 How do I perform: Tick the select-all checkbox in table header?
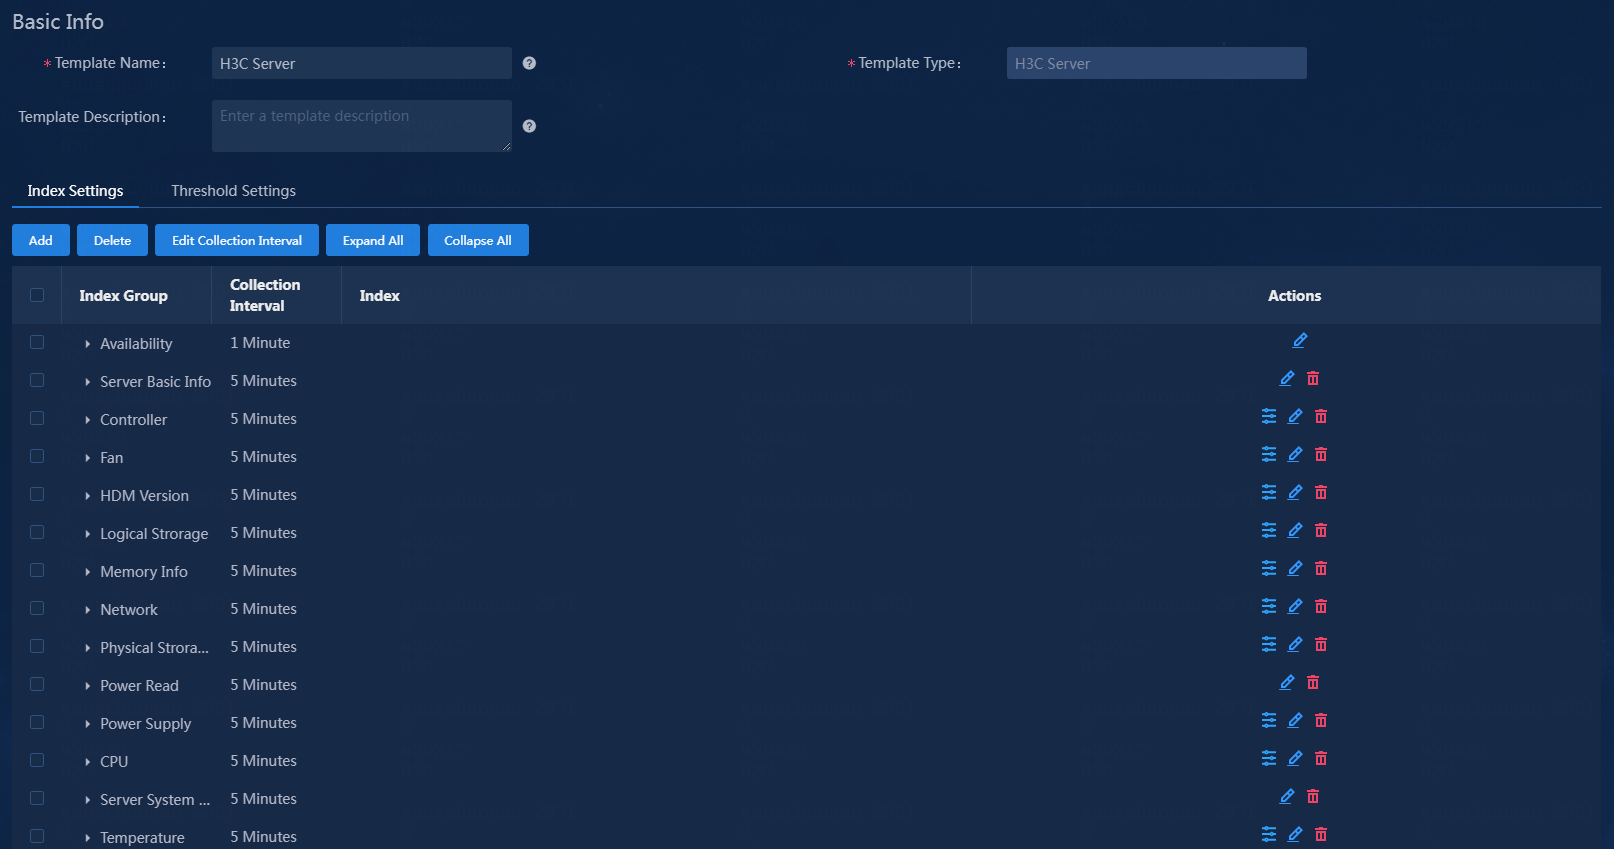point(37,295)
